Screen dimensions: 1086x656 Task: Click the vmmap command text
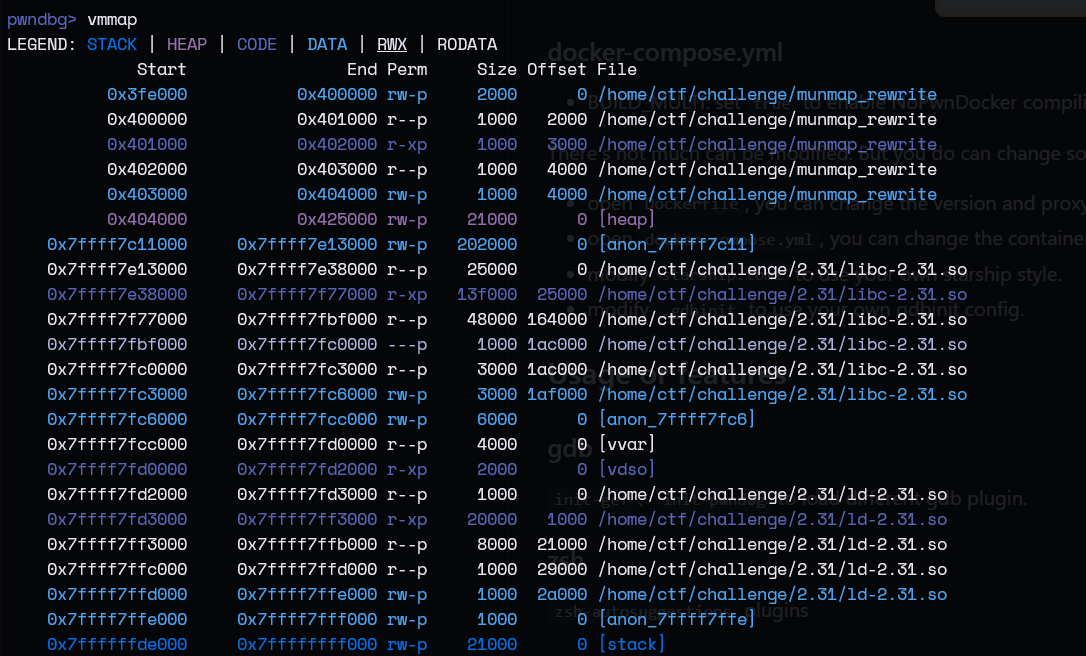click(112, 19)
